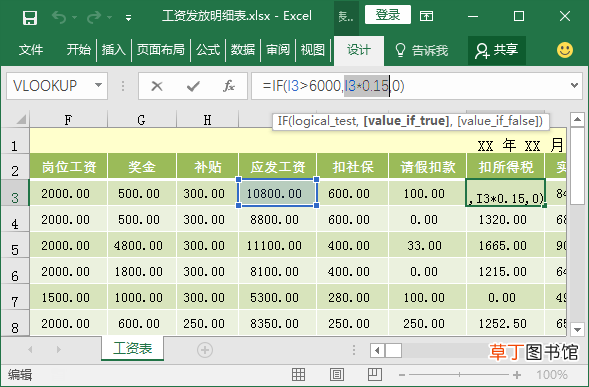Click the vertical scrollbar down arrow
Image resolution: width=589 pixels, height=387 pixels.
coord(577,330)
